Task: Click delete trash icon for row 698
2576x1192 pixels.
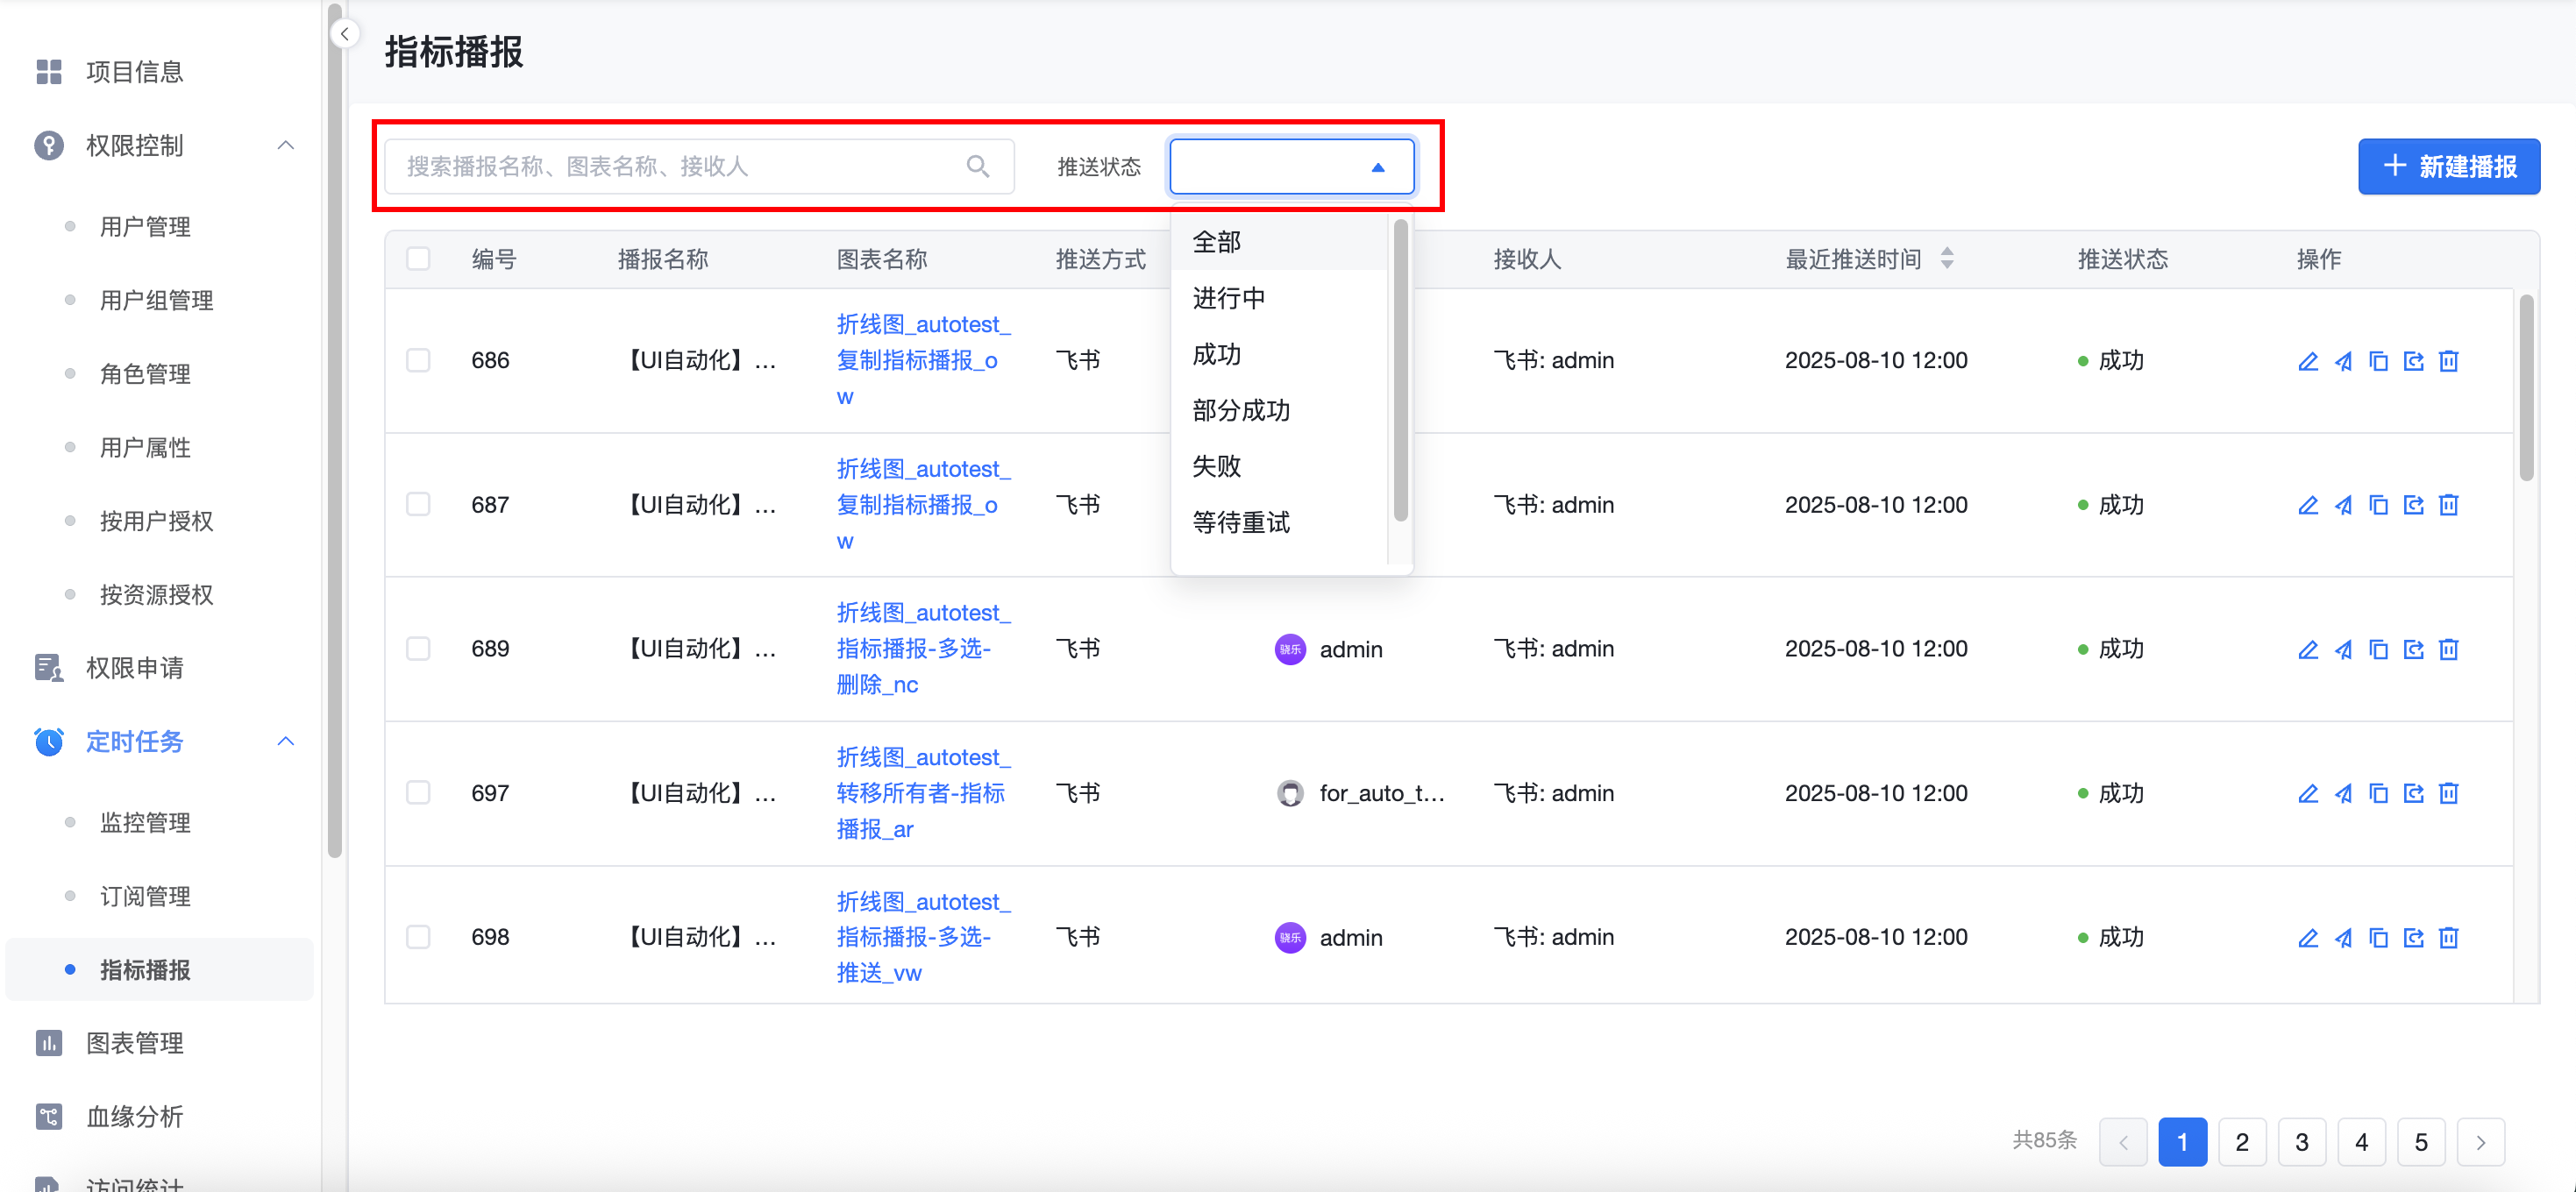Action: (x=2448, y=938)
